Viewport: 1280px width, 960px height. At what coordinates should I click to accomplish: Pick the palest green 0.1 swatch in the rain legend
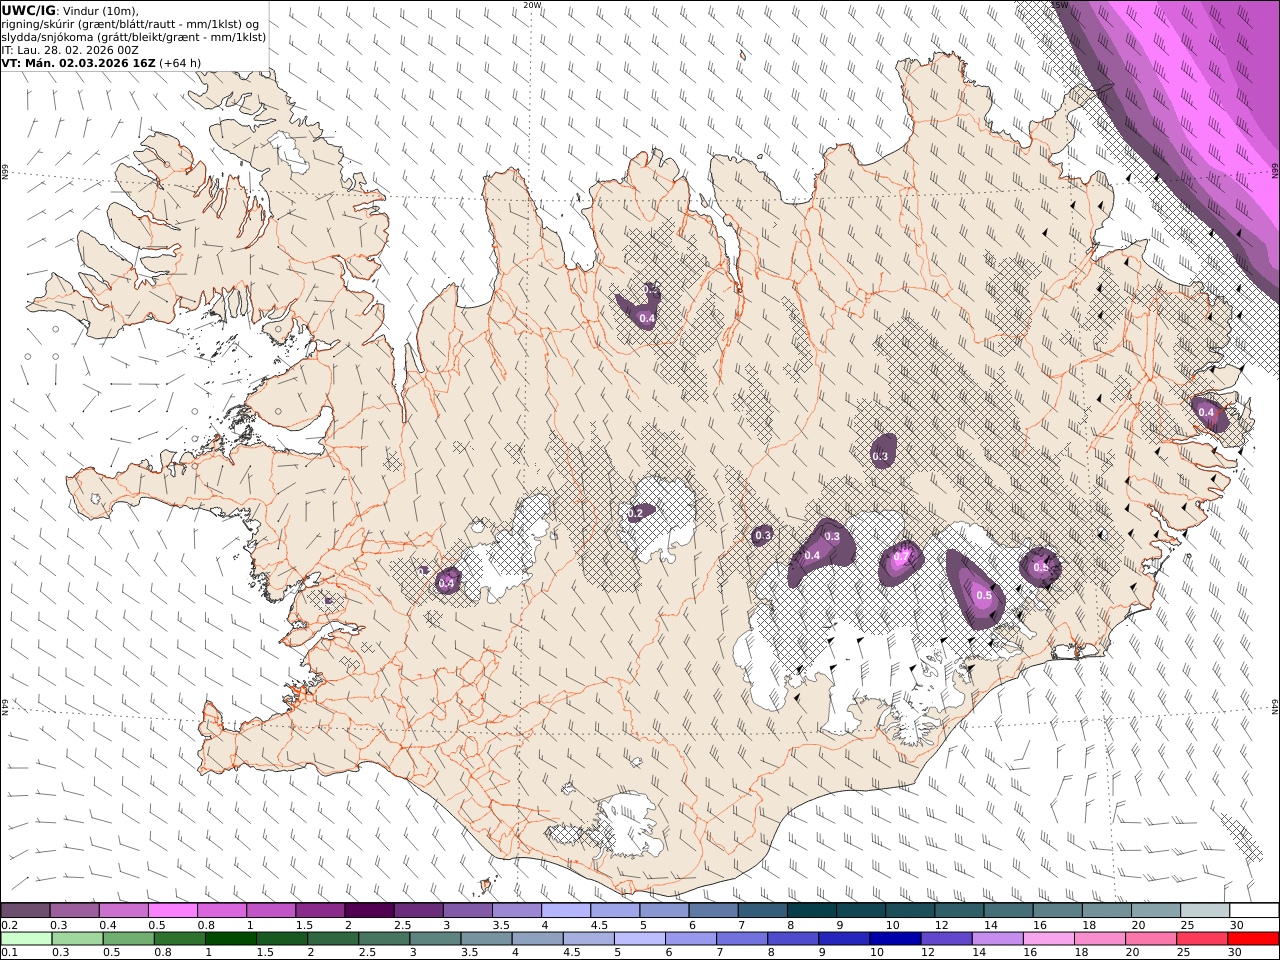(26, 939)
